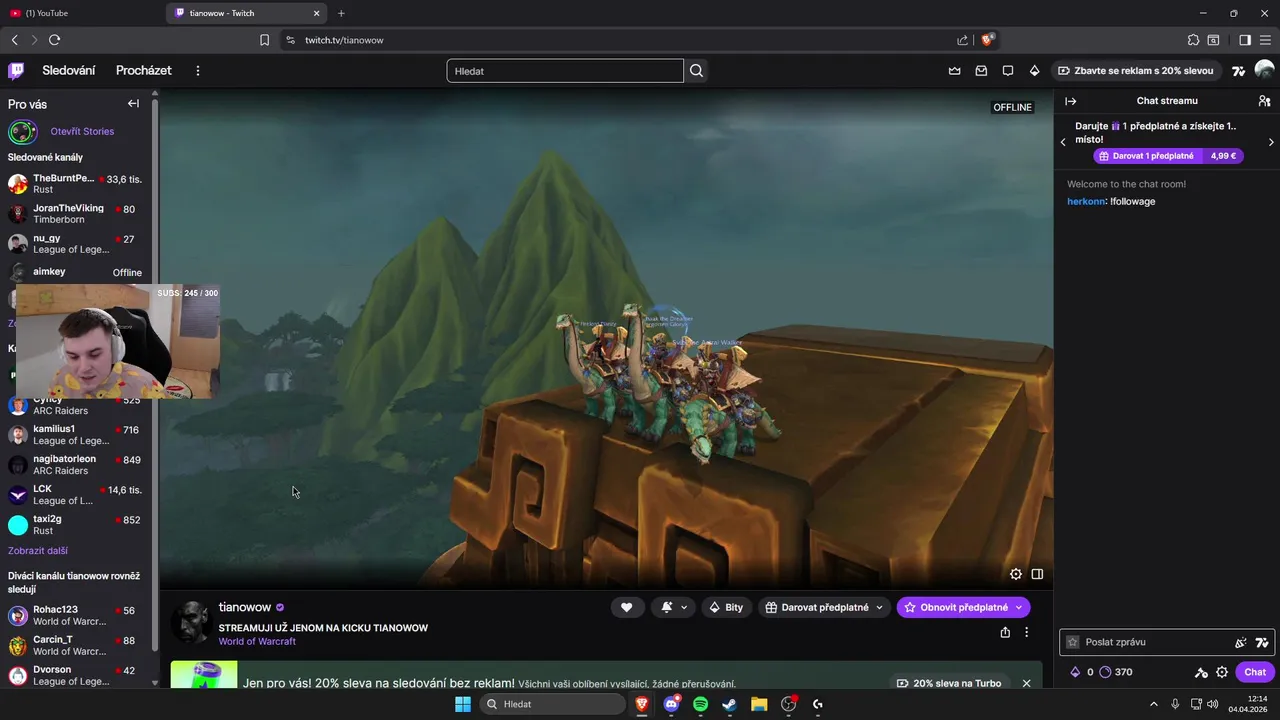1280x720 pixels.
Task: Collapse the stream chat panel
Action: 1071,101
